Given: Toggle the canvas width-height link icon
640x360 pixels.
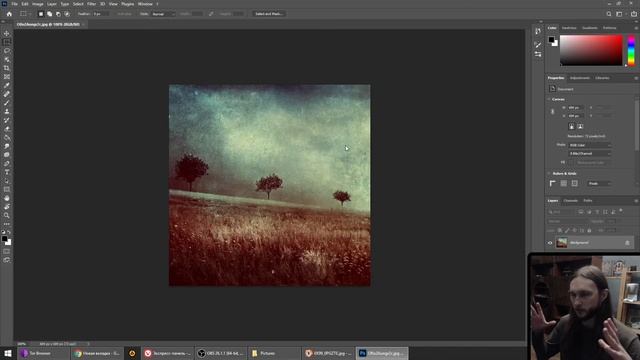Looking at the screenshot, I should pos(553,111).
